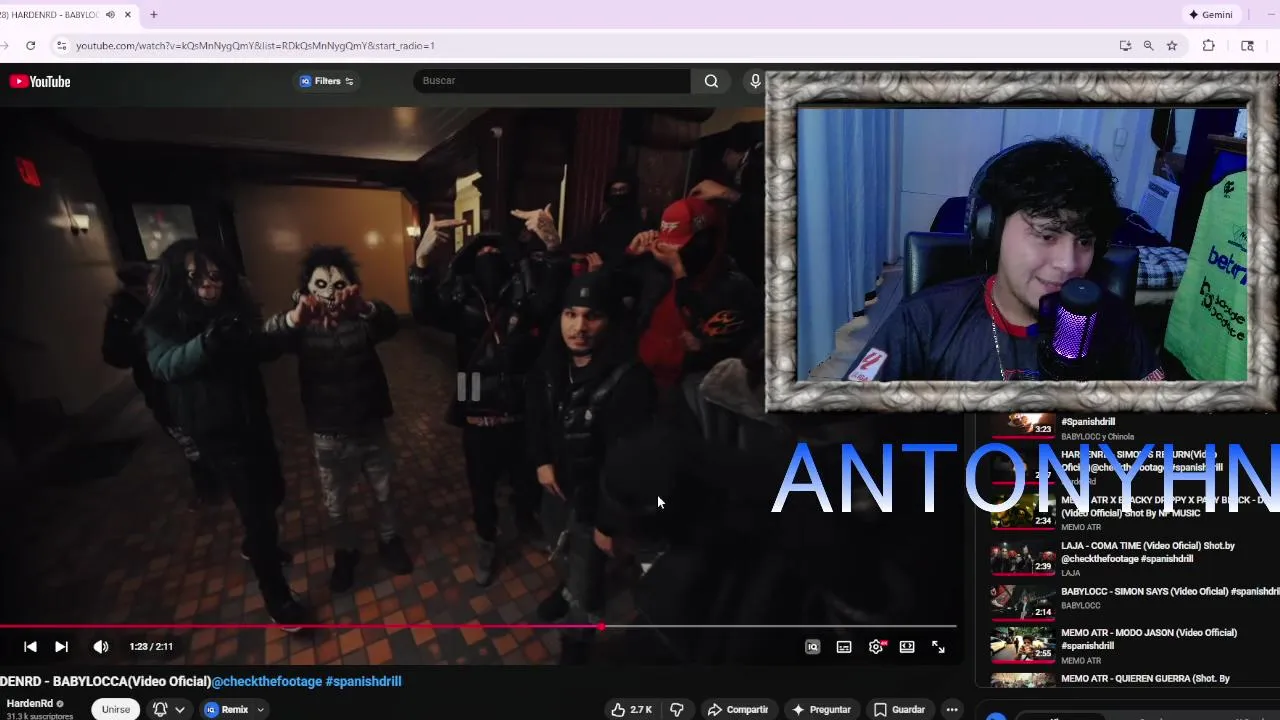The width and height of the screenshot is (1280, 720).
Task: Open more actions three-dot menu
Action: (952, 710)
